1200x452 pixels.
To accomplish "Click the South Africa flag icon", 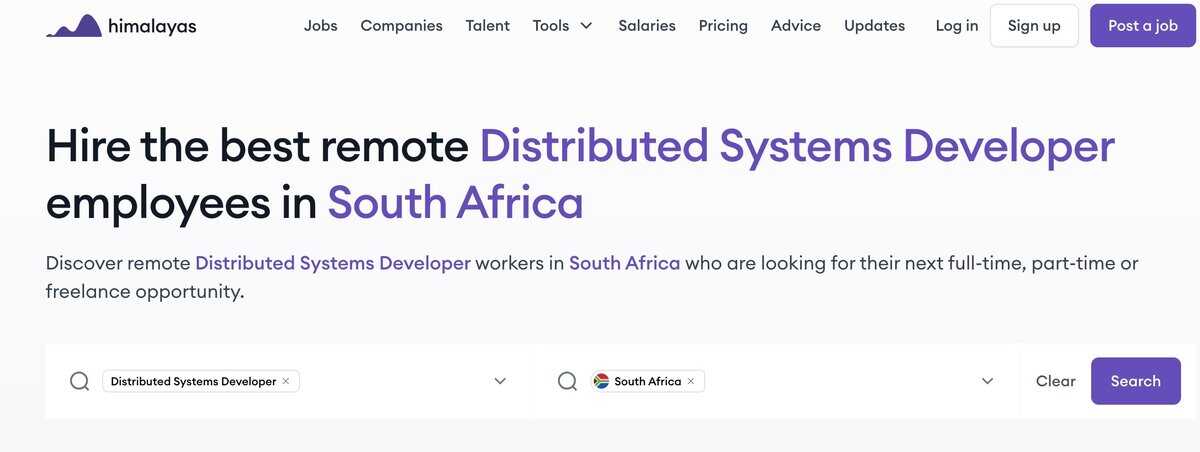I will coord(601,381).
